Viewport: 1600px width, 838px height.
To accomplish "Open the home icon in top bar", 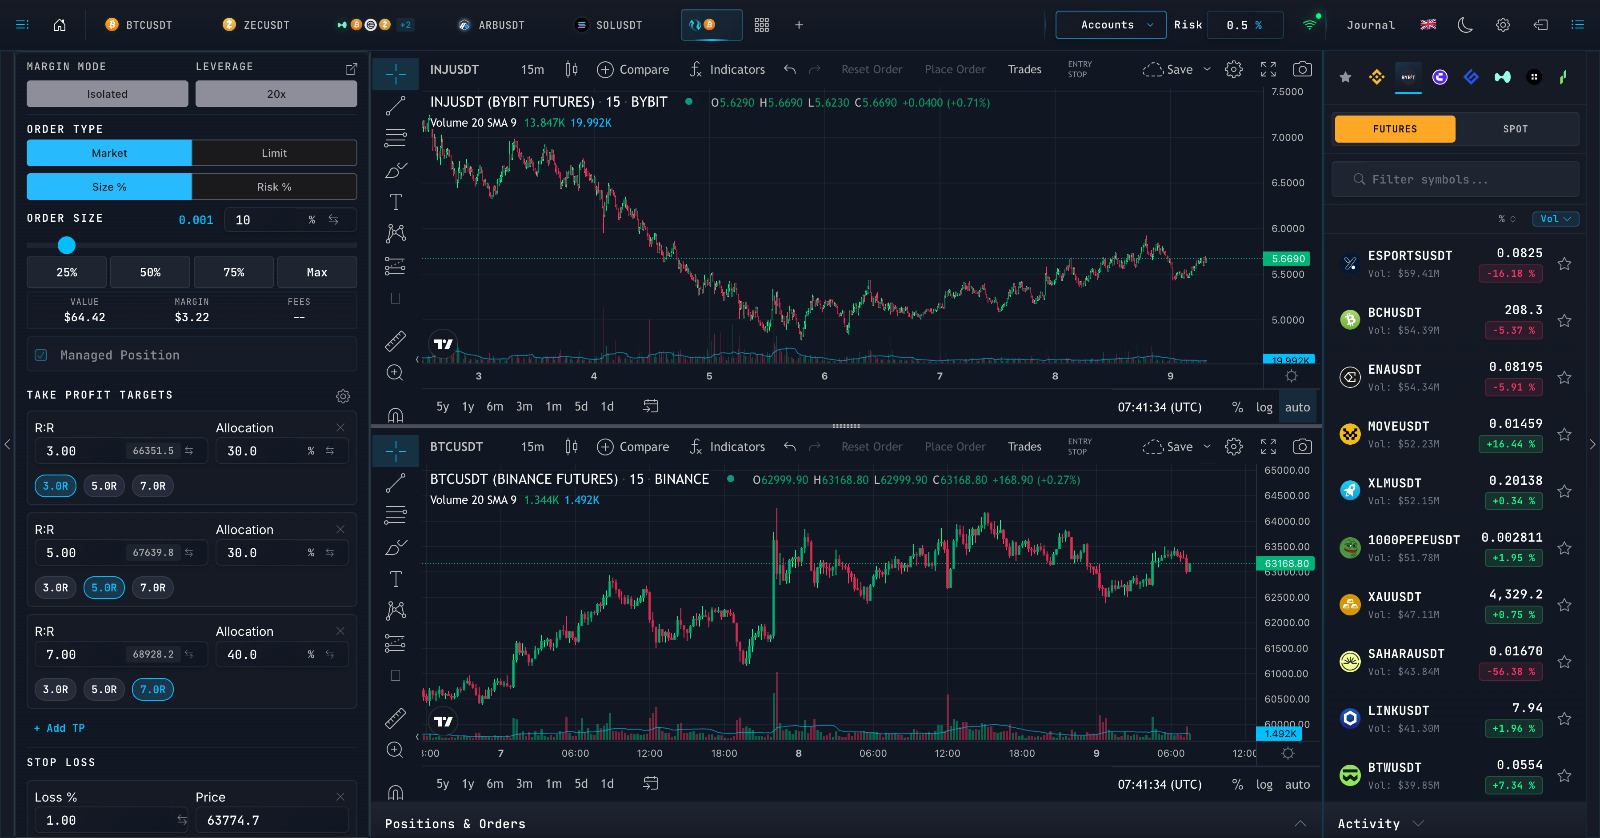I will pyautogui.click(x=59, y=25).
